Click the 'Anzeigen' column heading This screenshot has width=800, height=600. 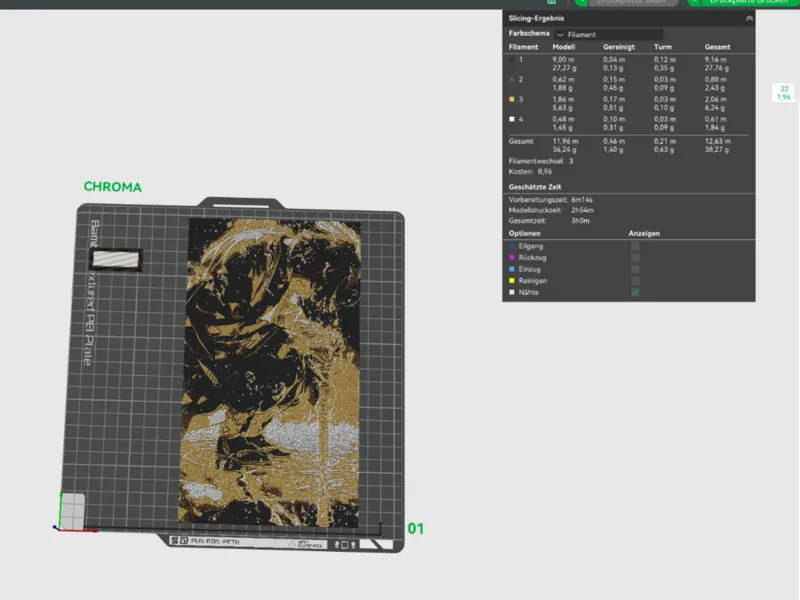[644, 233]
